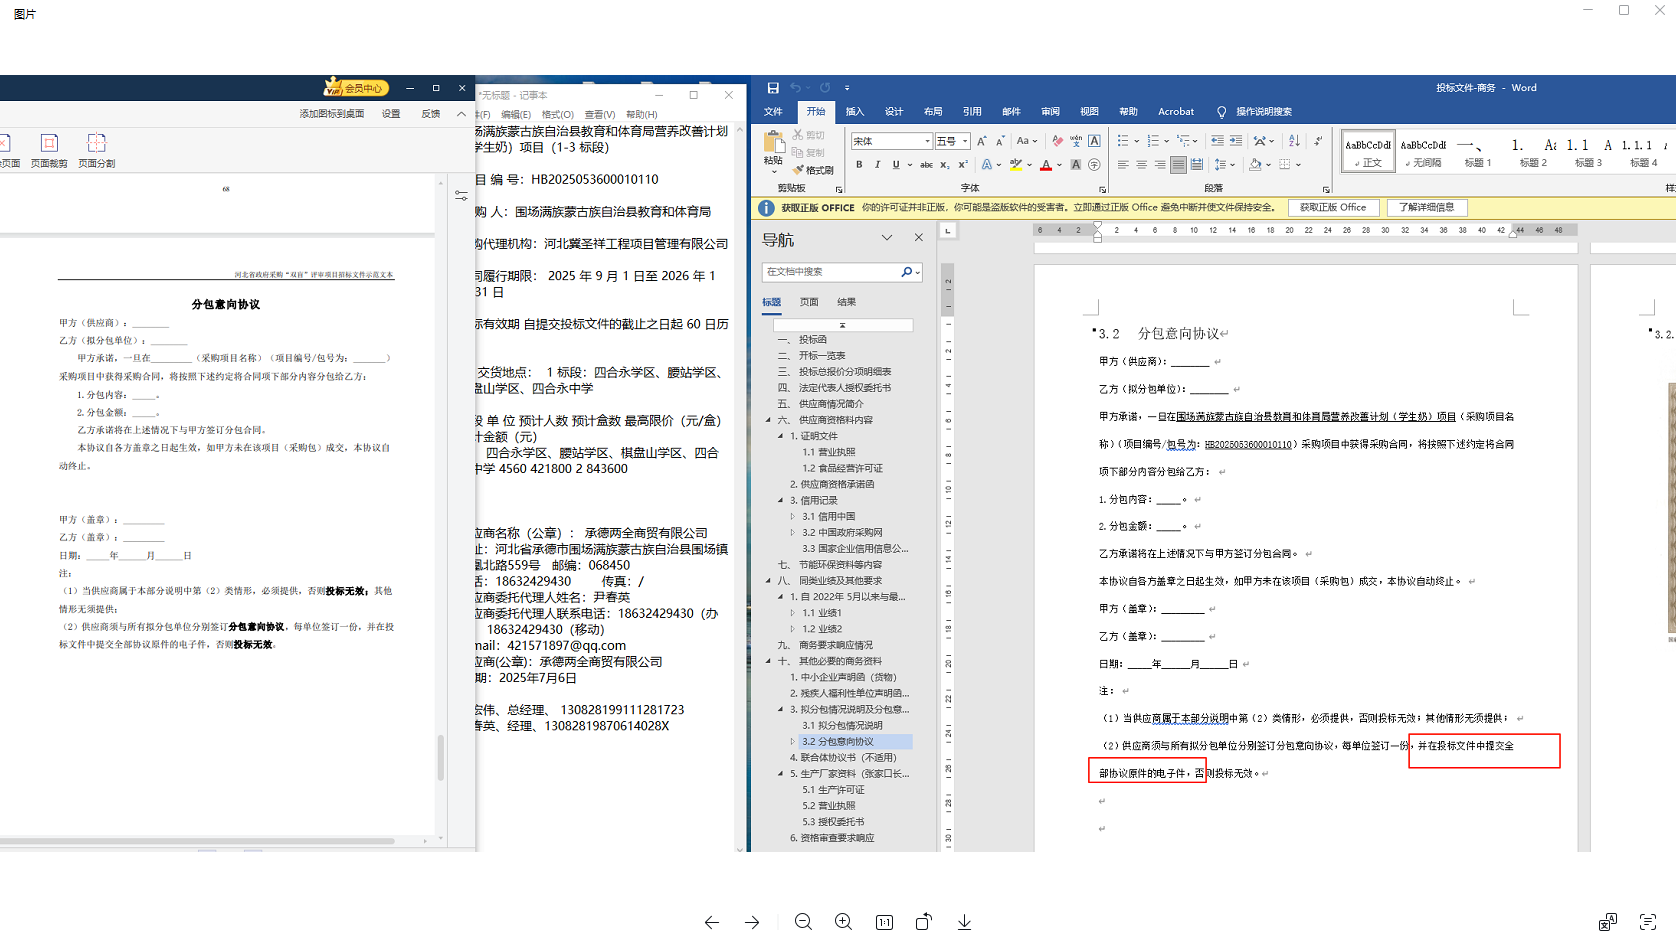Viewport: 1676px width, 944px height.
Task: Click the page crop (页面裁剪) tool
Action: coord(49,150)
